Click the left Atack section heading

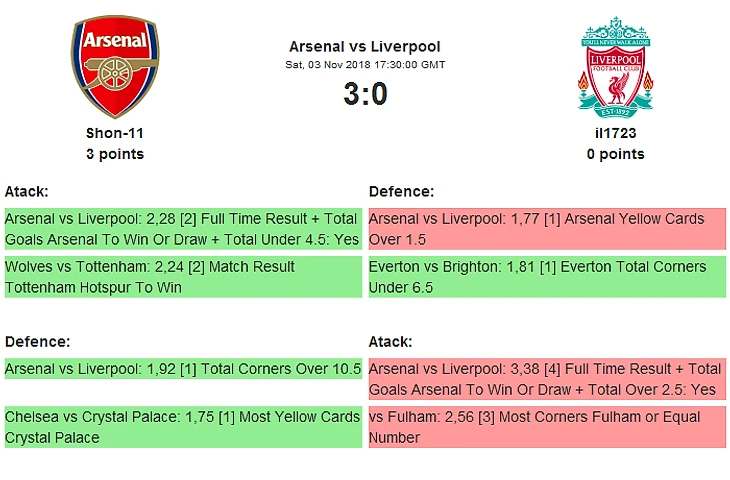pos(27,191)
